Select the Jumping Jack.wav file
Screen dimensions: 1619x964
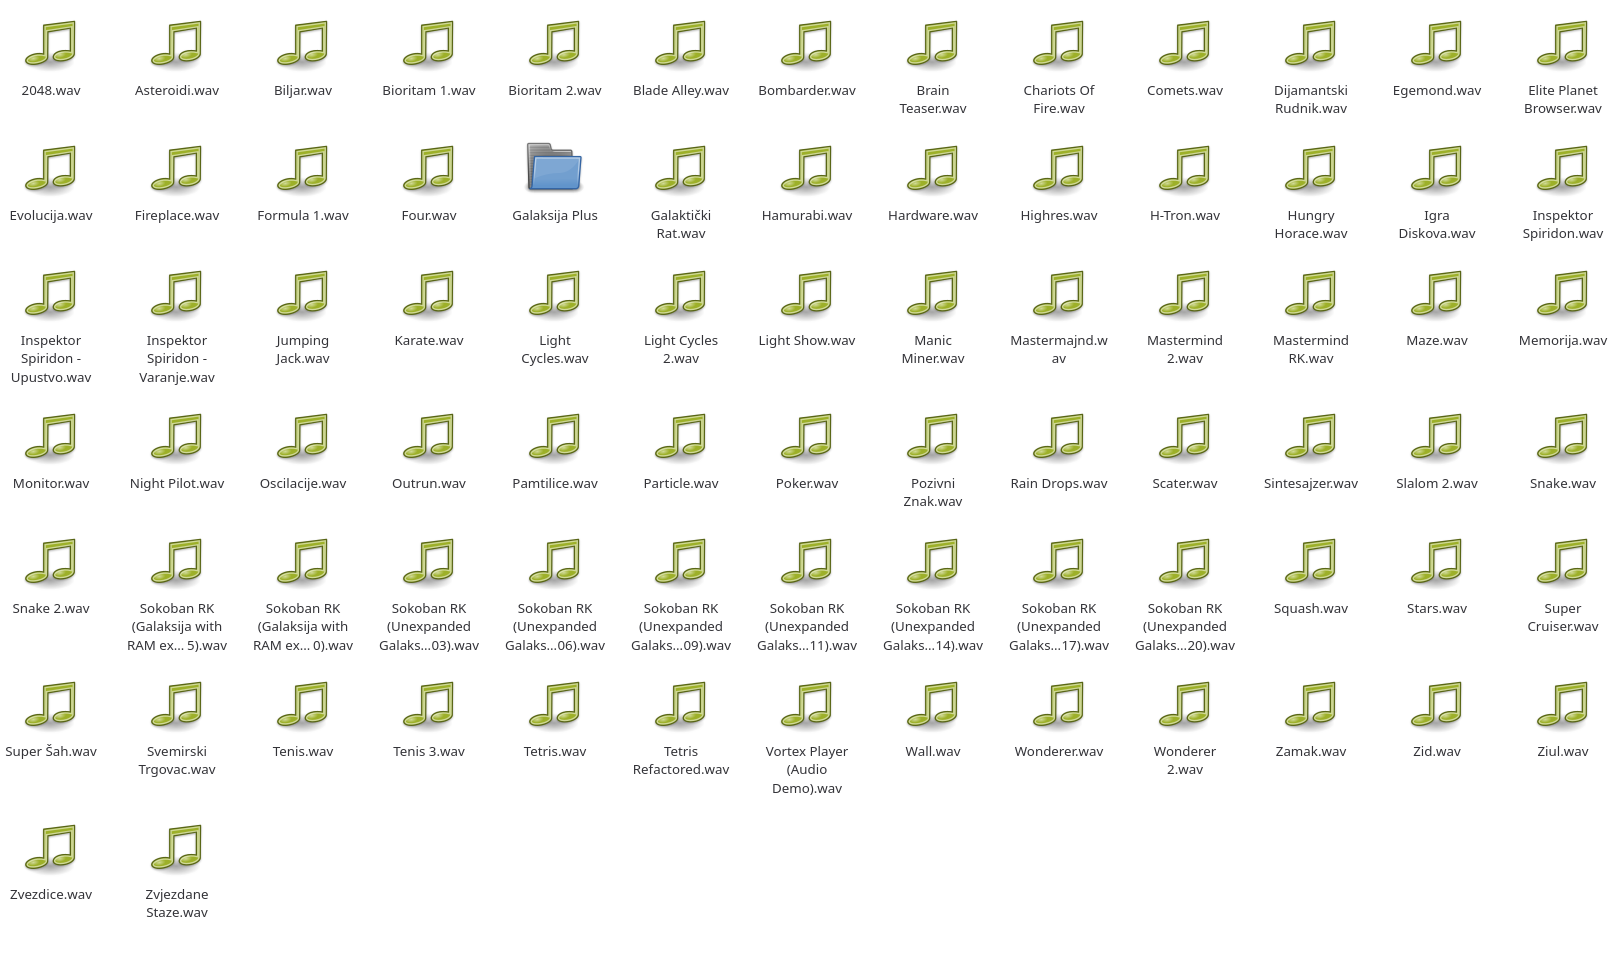point(303,297)
